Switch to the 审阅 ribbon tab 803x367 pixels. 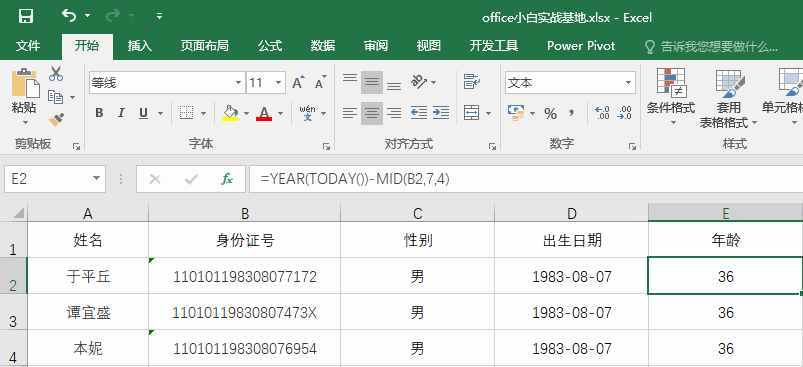(x=376, y=46)
